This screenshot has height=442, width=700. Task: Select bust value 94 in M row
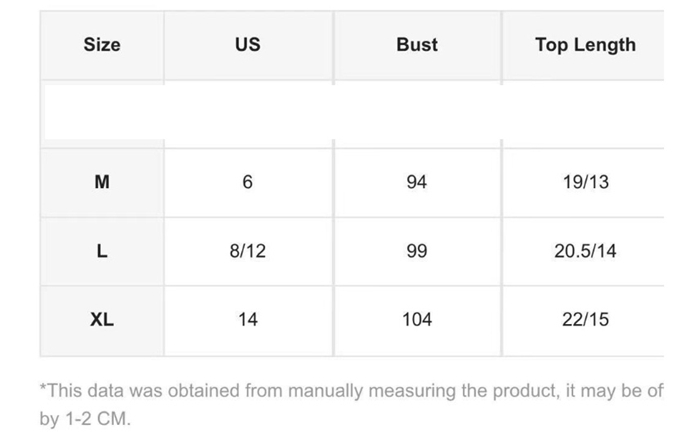(417, 182)
